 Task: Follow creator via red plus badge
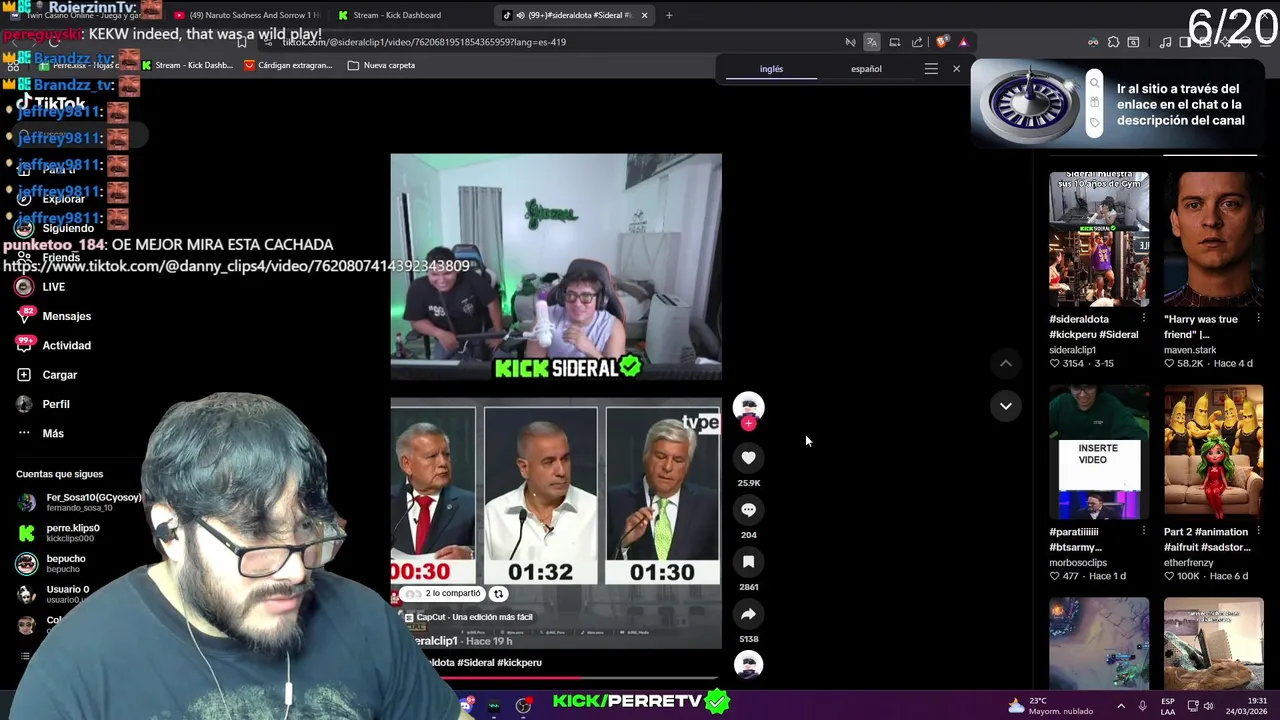[x=748, y=423]
